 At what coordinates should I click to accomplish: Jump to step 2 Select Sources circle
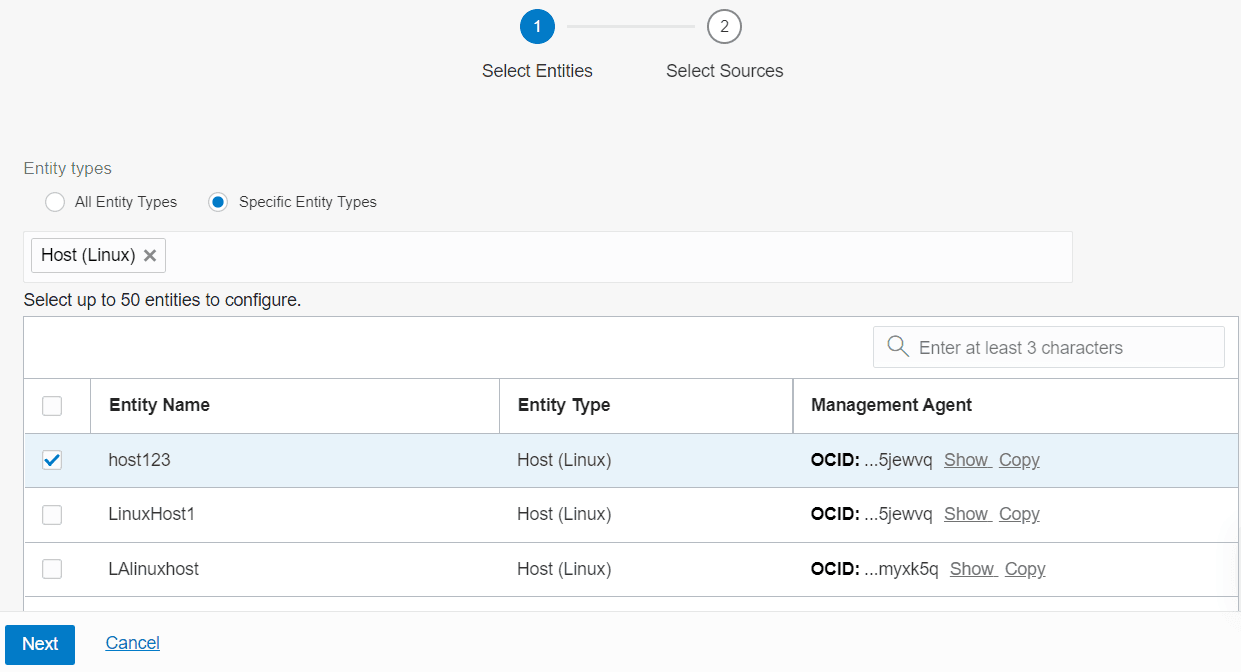[724, 26]
